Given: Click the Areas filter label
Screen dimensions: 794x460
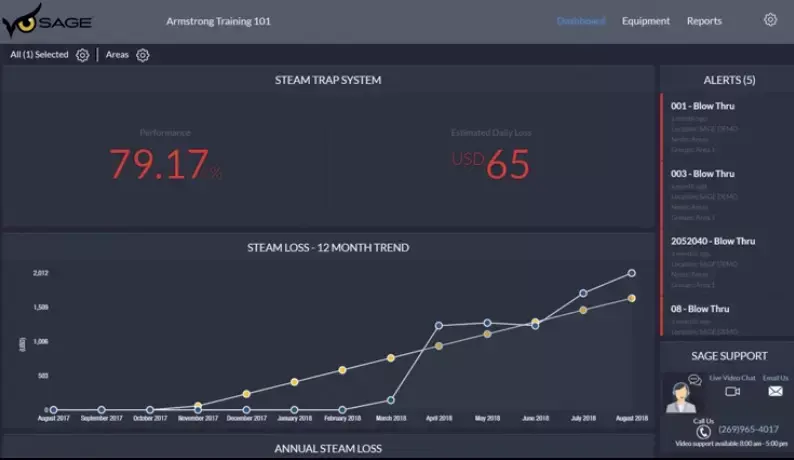Looking at the screenshot, I should pos(117,55).
